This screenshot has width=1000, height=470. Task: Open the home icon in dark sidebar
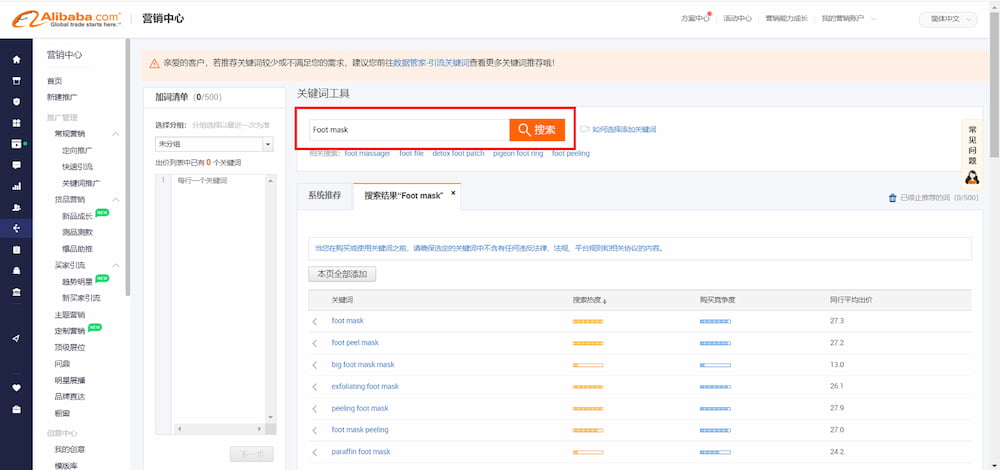point(17,59)
